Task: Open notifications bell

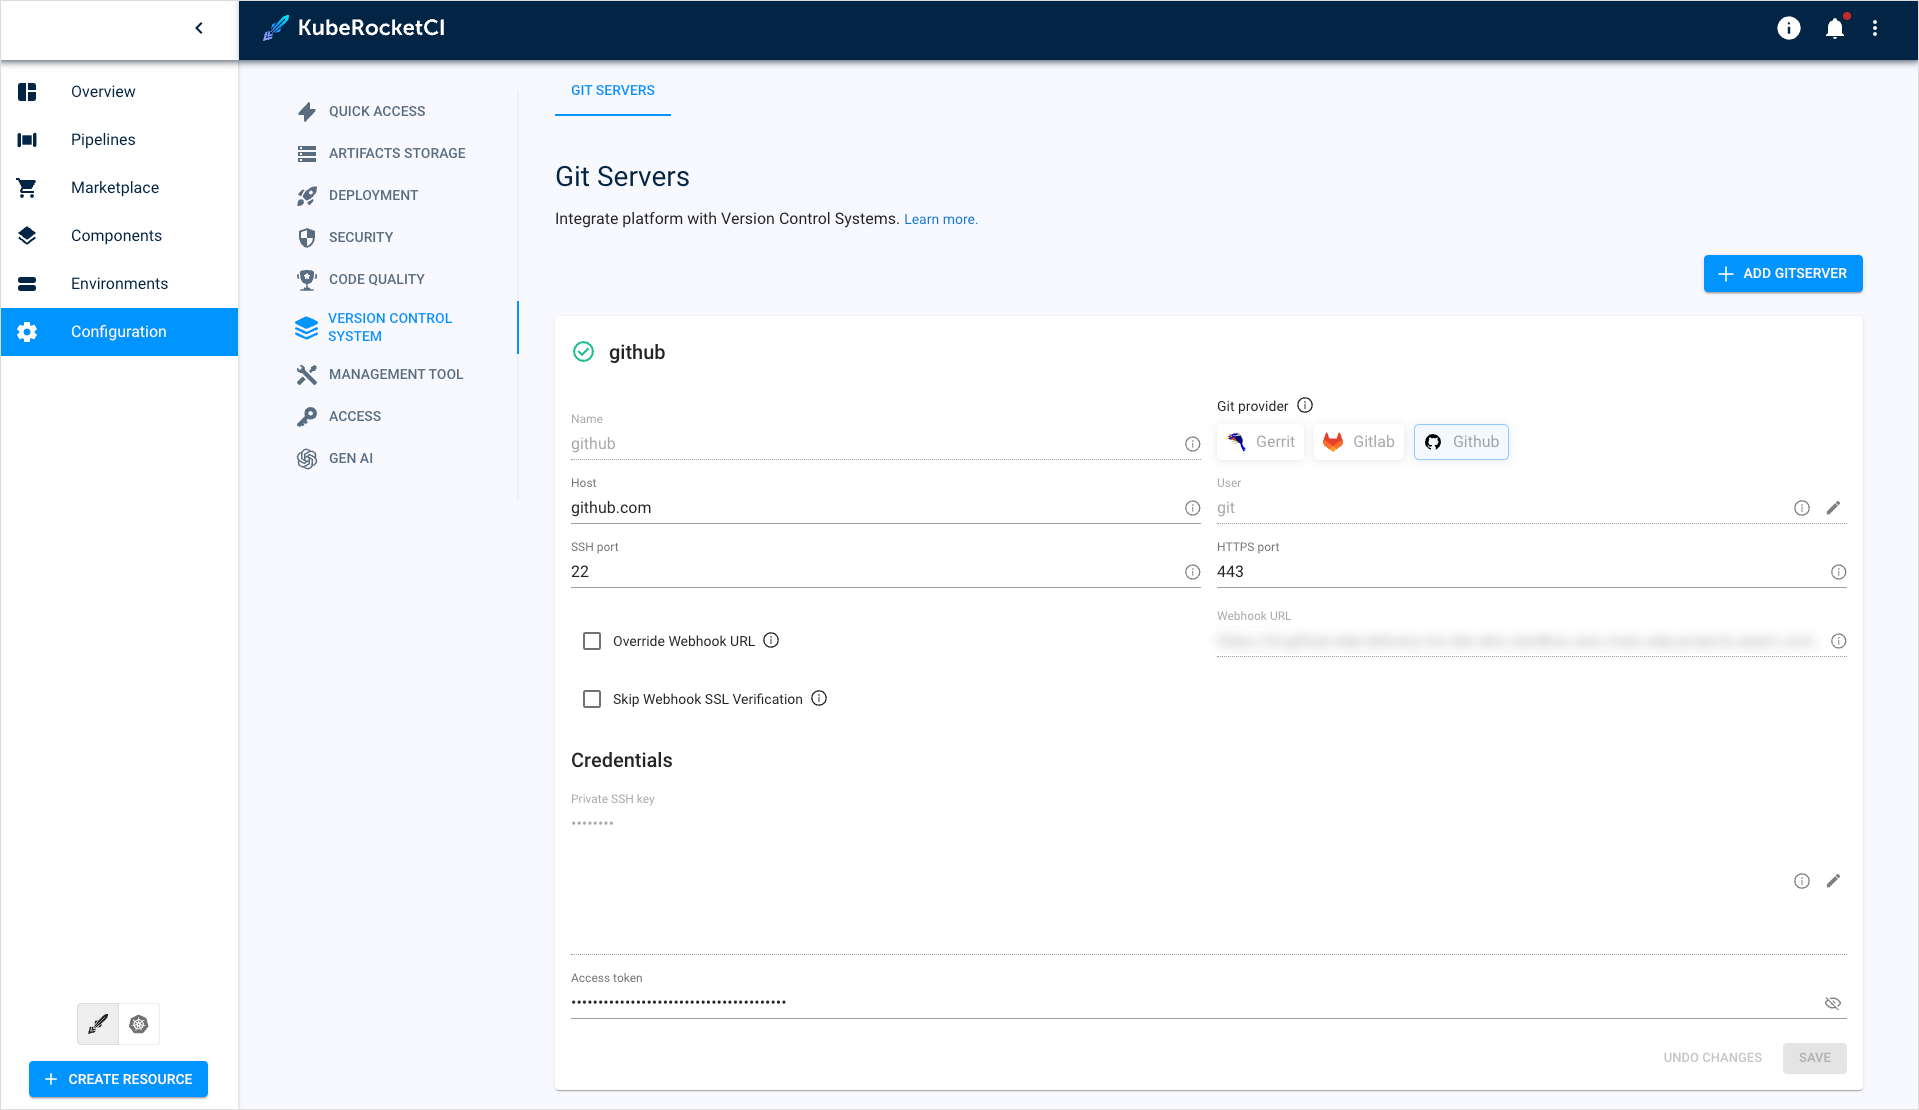Action: (x=1835, y=29)
